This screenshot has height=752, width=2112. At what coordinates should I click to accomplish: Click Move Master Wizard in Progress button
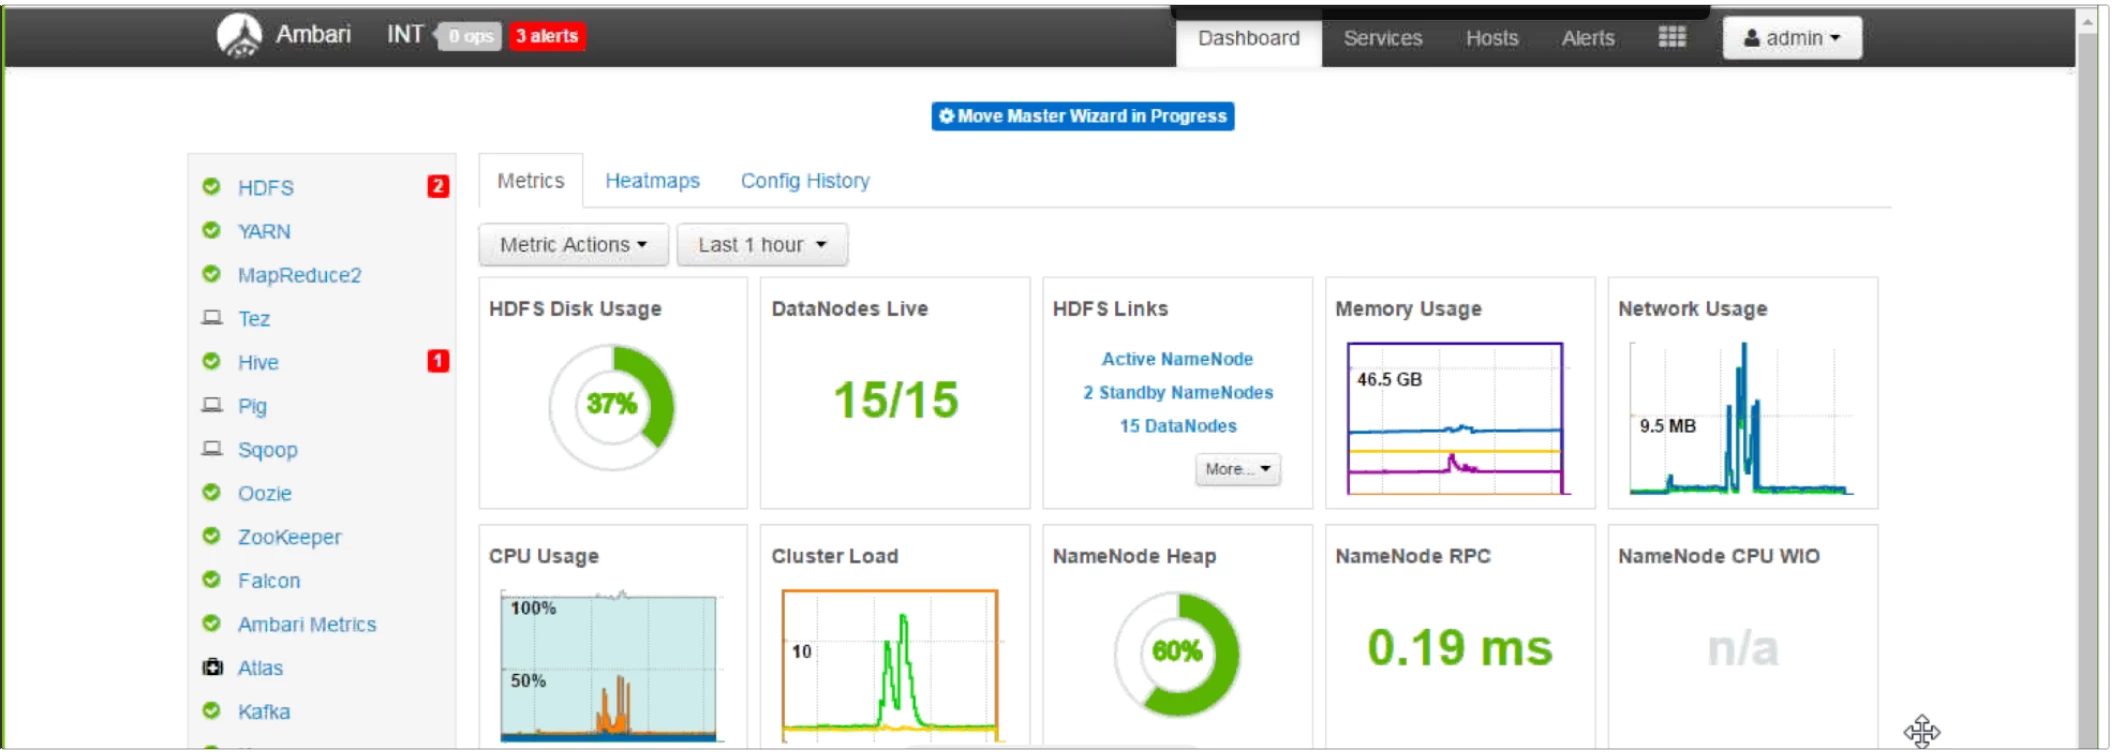[1083, 116]
